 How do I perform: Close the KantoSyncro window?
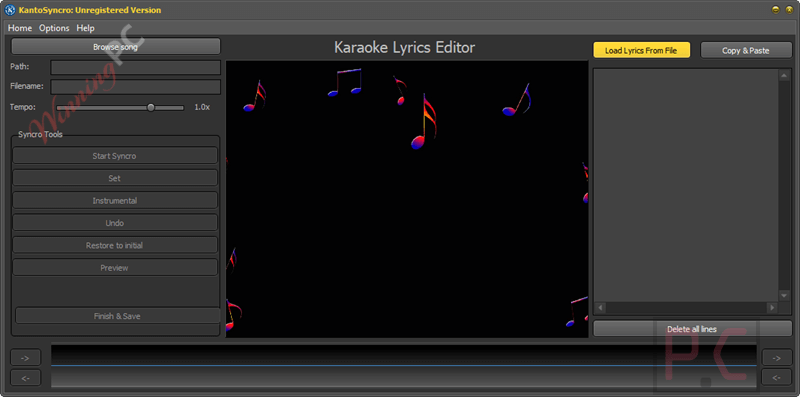pos(788,10)
